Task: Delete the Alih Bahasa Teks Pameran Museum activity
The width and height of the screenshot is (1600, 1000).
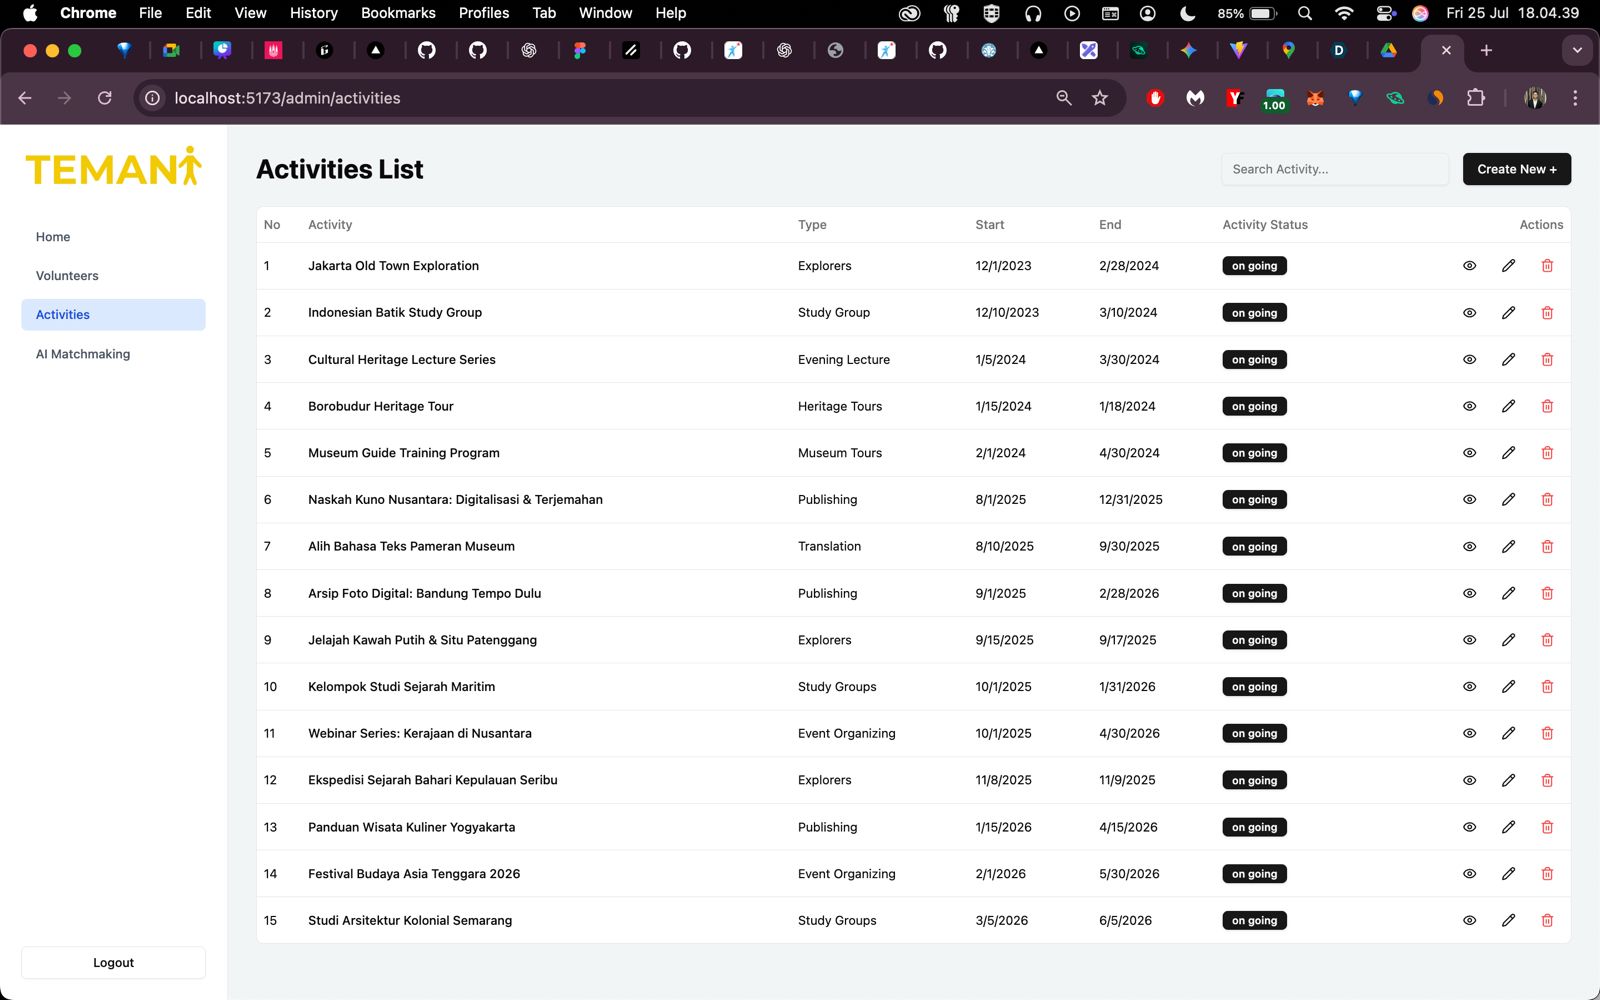Action: point(1547,547)
